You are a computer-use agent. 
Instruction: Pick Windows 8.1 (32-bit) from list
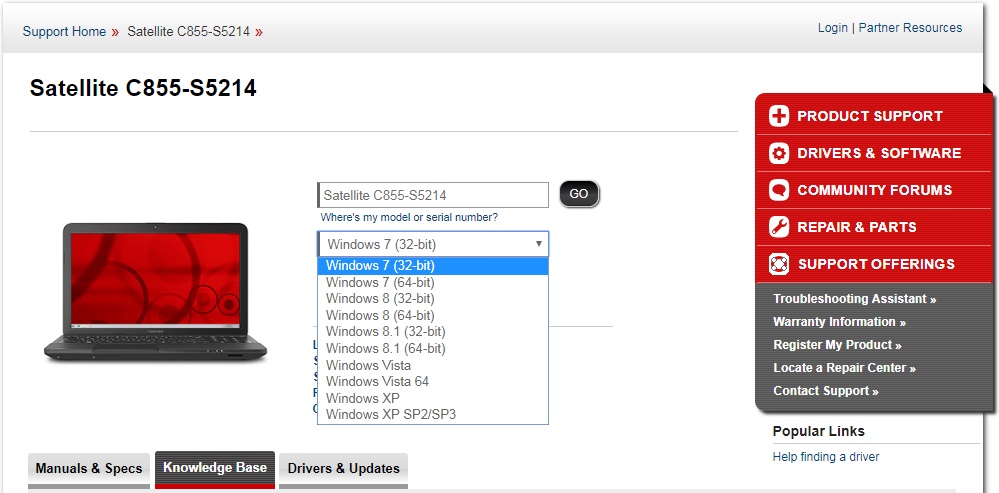[433, 332]
